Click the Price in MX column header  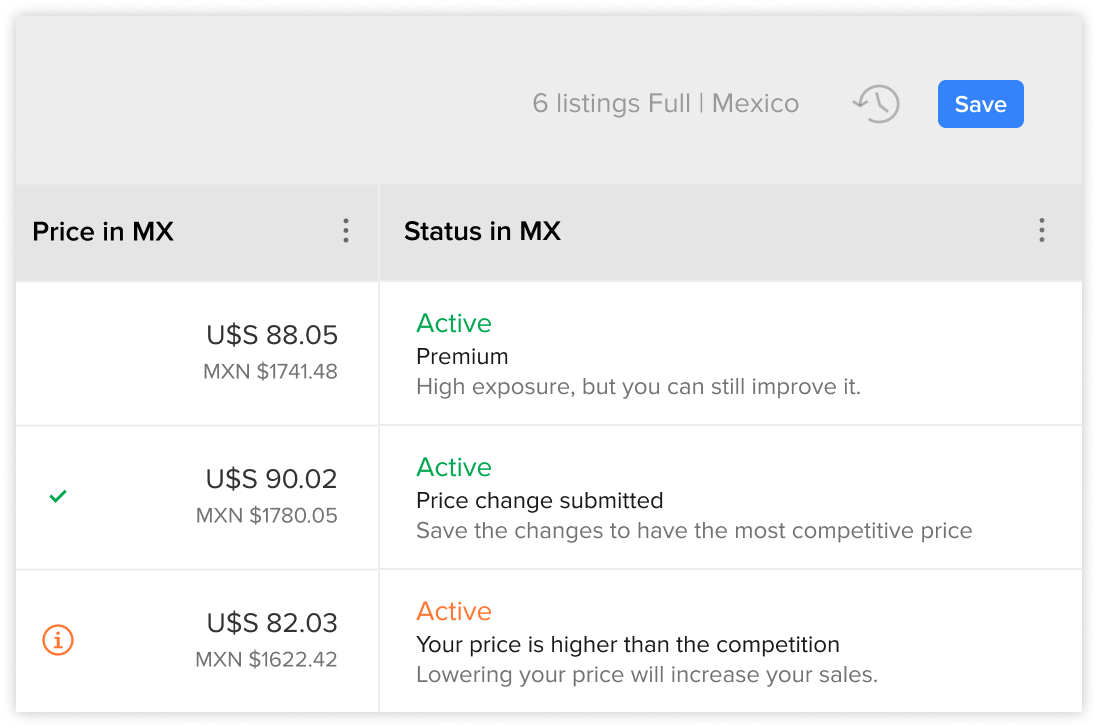(103, 231)
